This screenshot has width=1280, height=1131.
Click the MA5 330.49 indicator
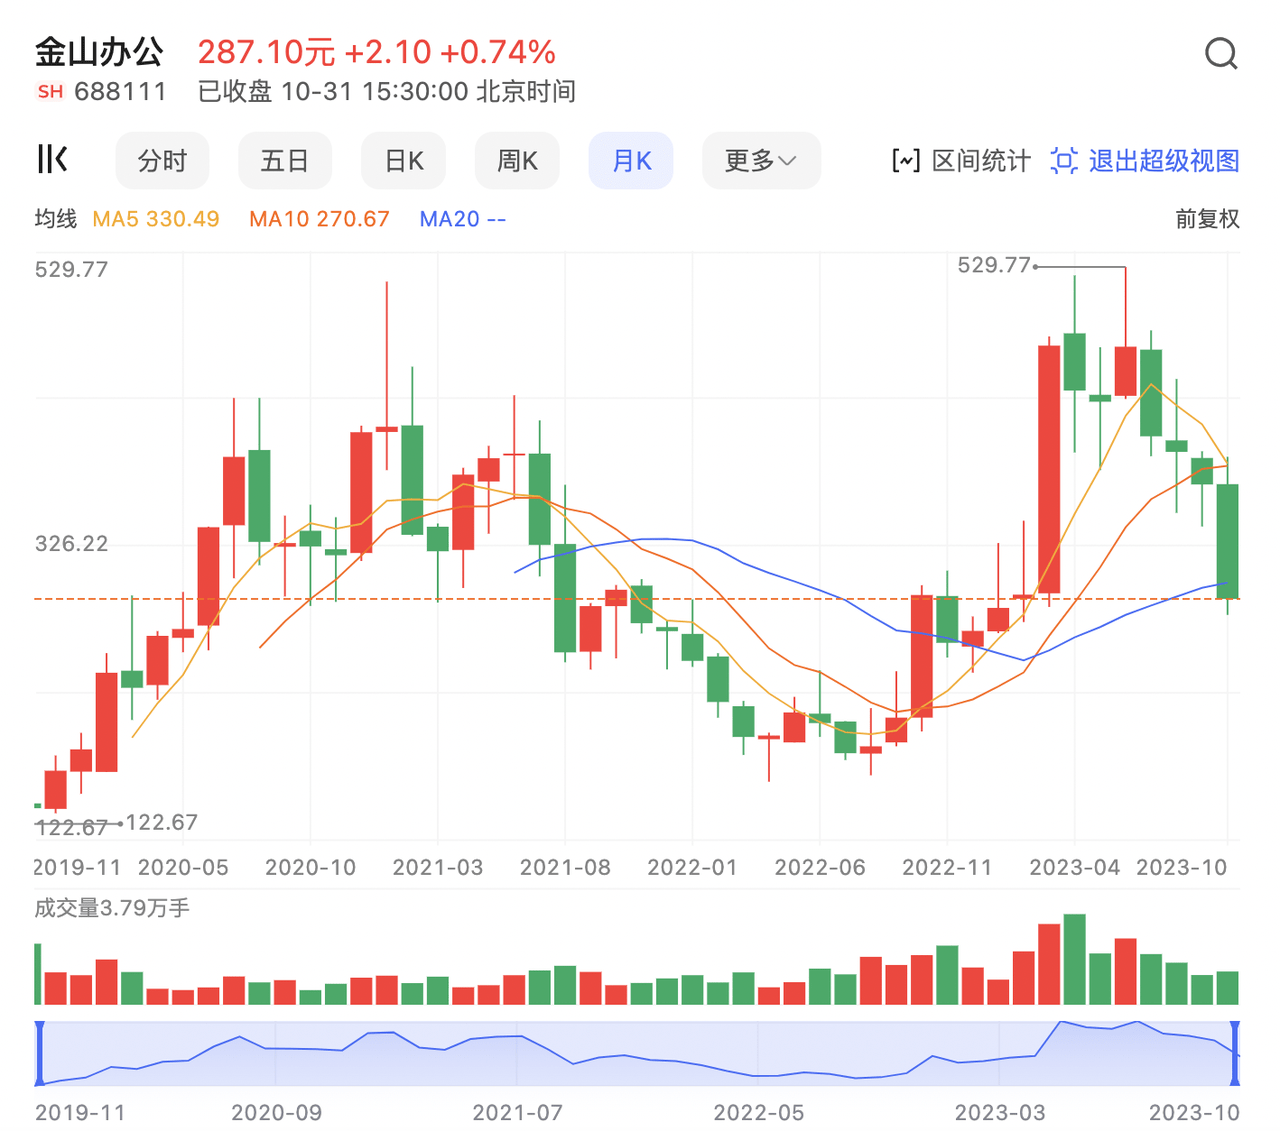tap(156, 219)
